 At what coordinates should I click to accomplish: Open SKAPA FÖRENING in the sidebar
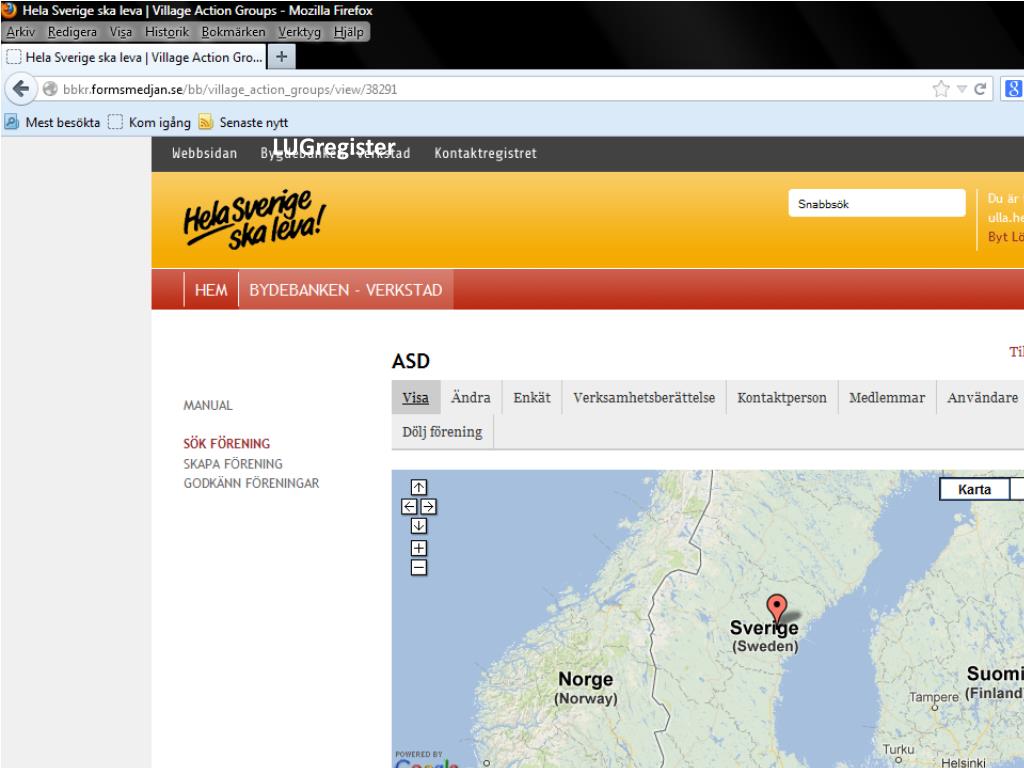click(233, 464)
